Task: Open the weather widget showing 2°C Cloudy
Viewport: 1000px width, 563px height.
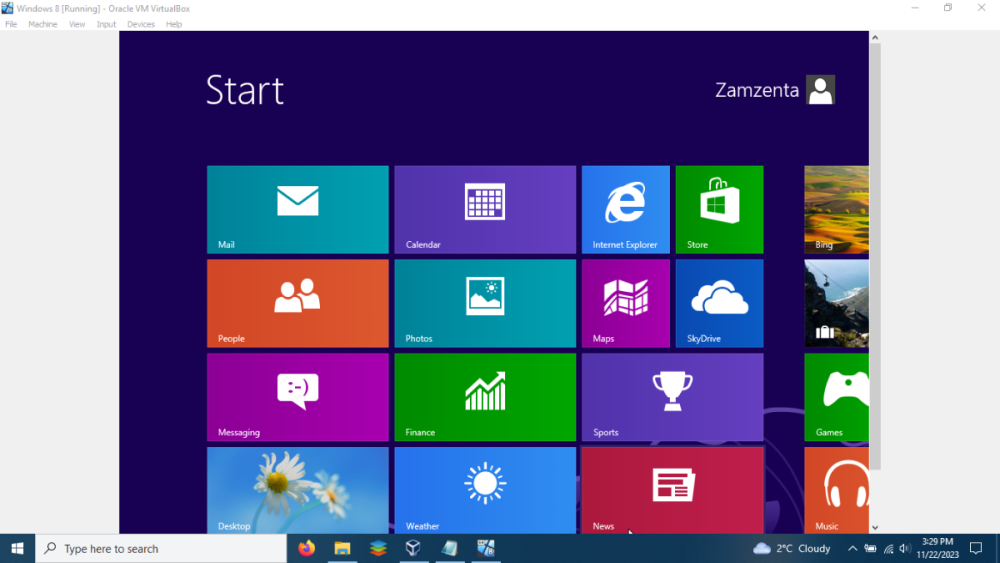Action: pyautogui.click(x=791, y=548)
